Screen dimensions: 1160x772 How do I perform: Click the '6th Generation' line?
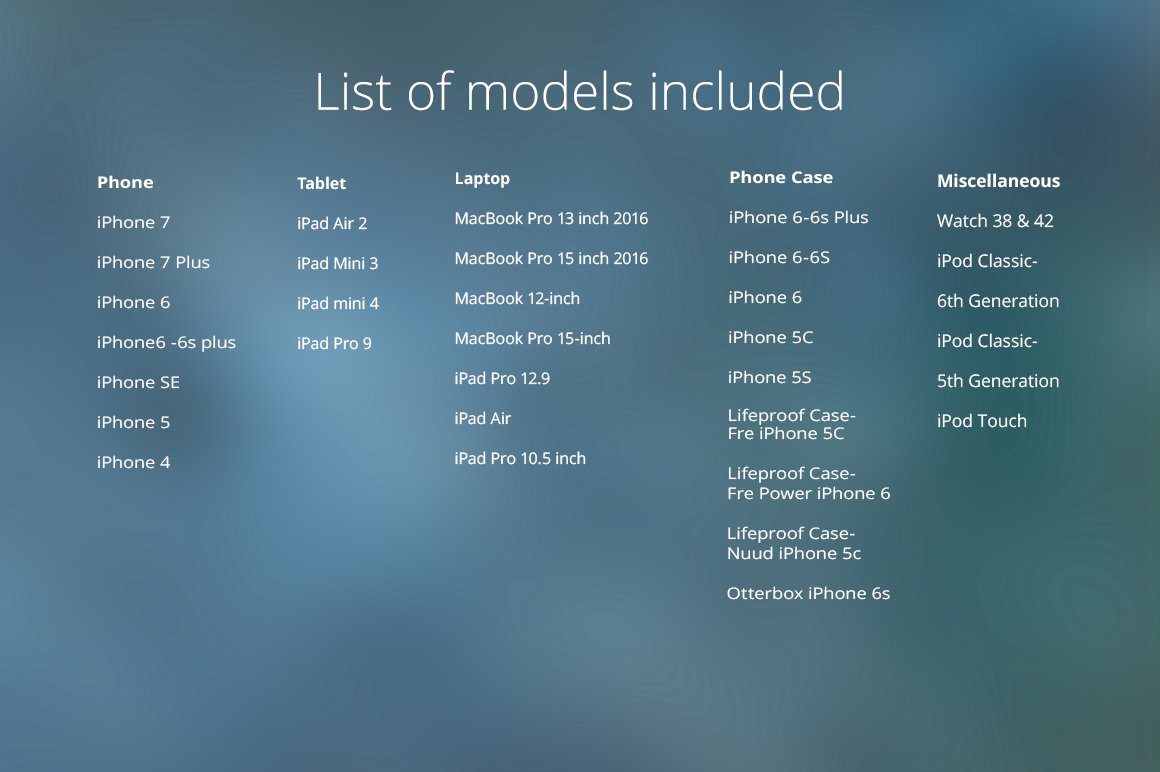click(x=998, y=301)
